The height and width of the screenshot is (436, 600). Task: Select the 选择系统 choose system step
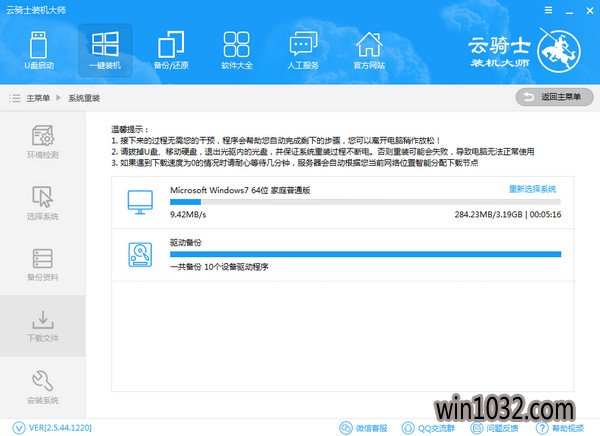coord(43,203)
